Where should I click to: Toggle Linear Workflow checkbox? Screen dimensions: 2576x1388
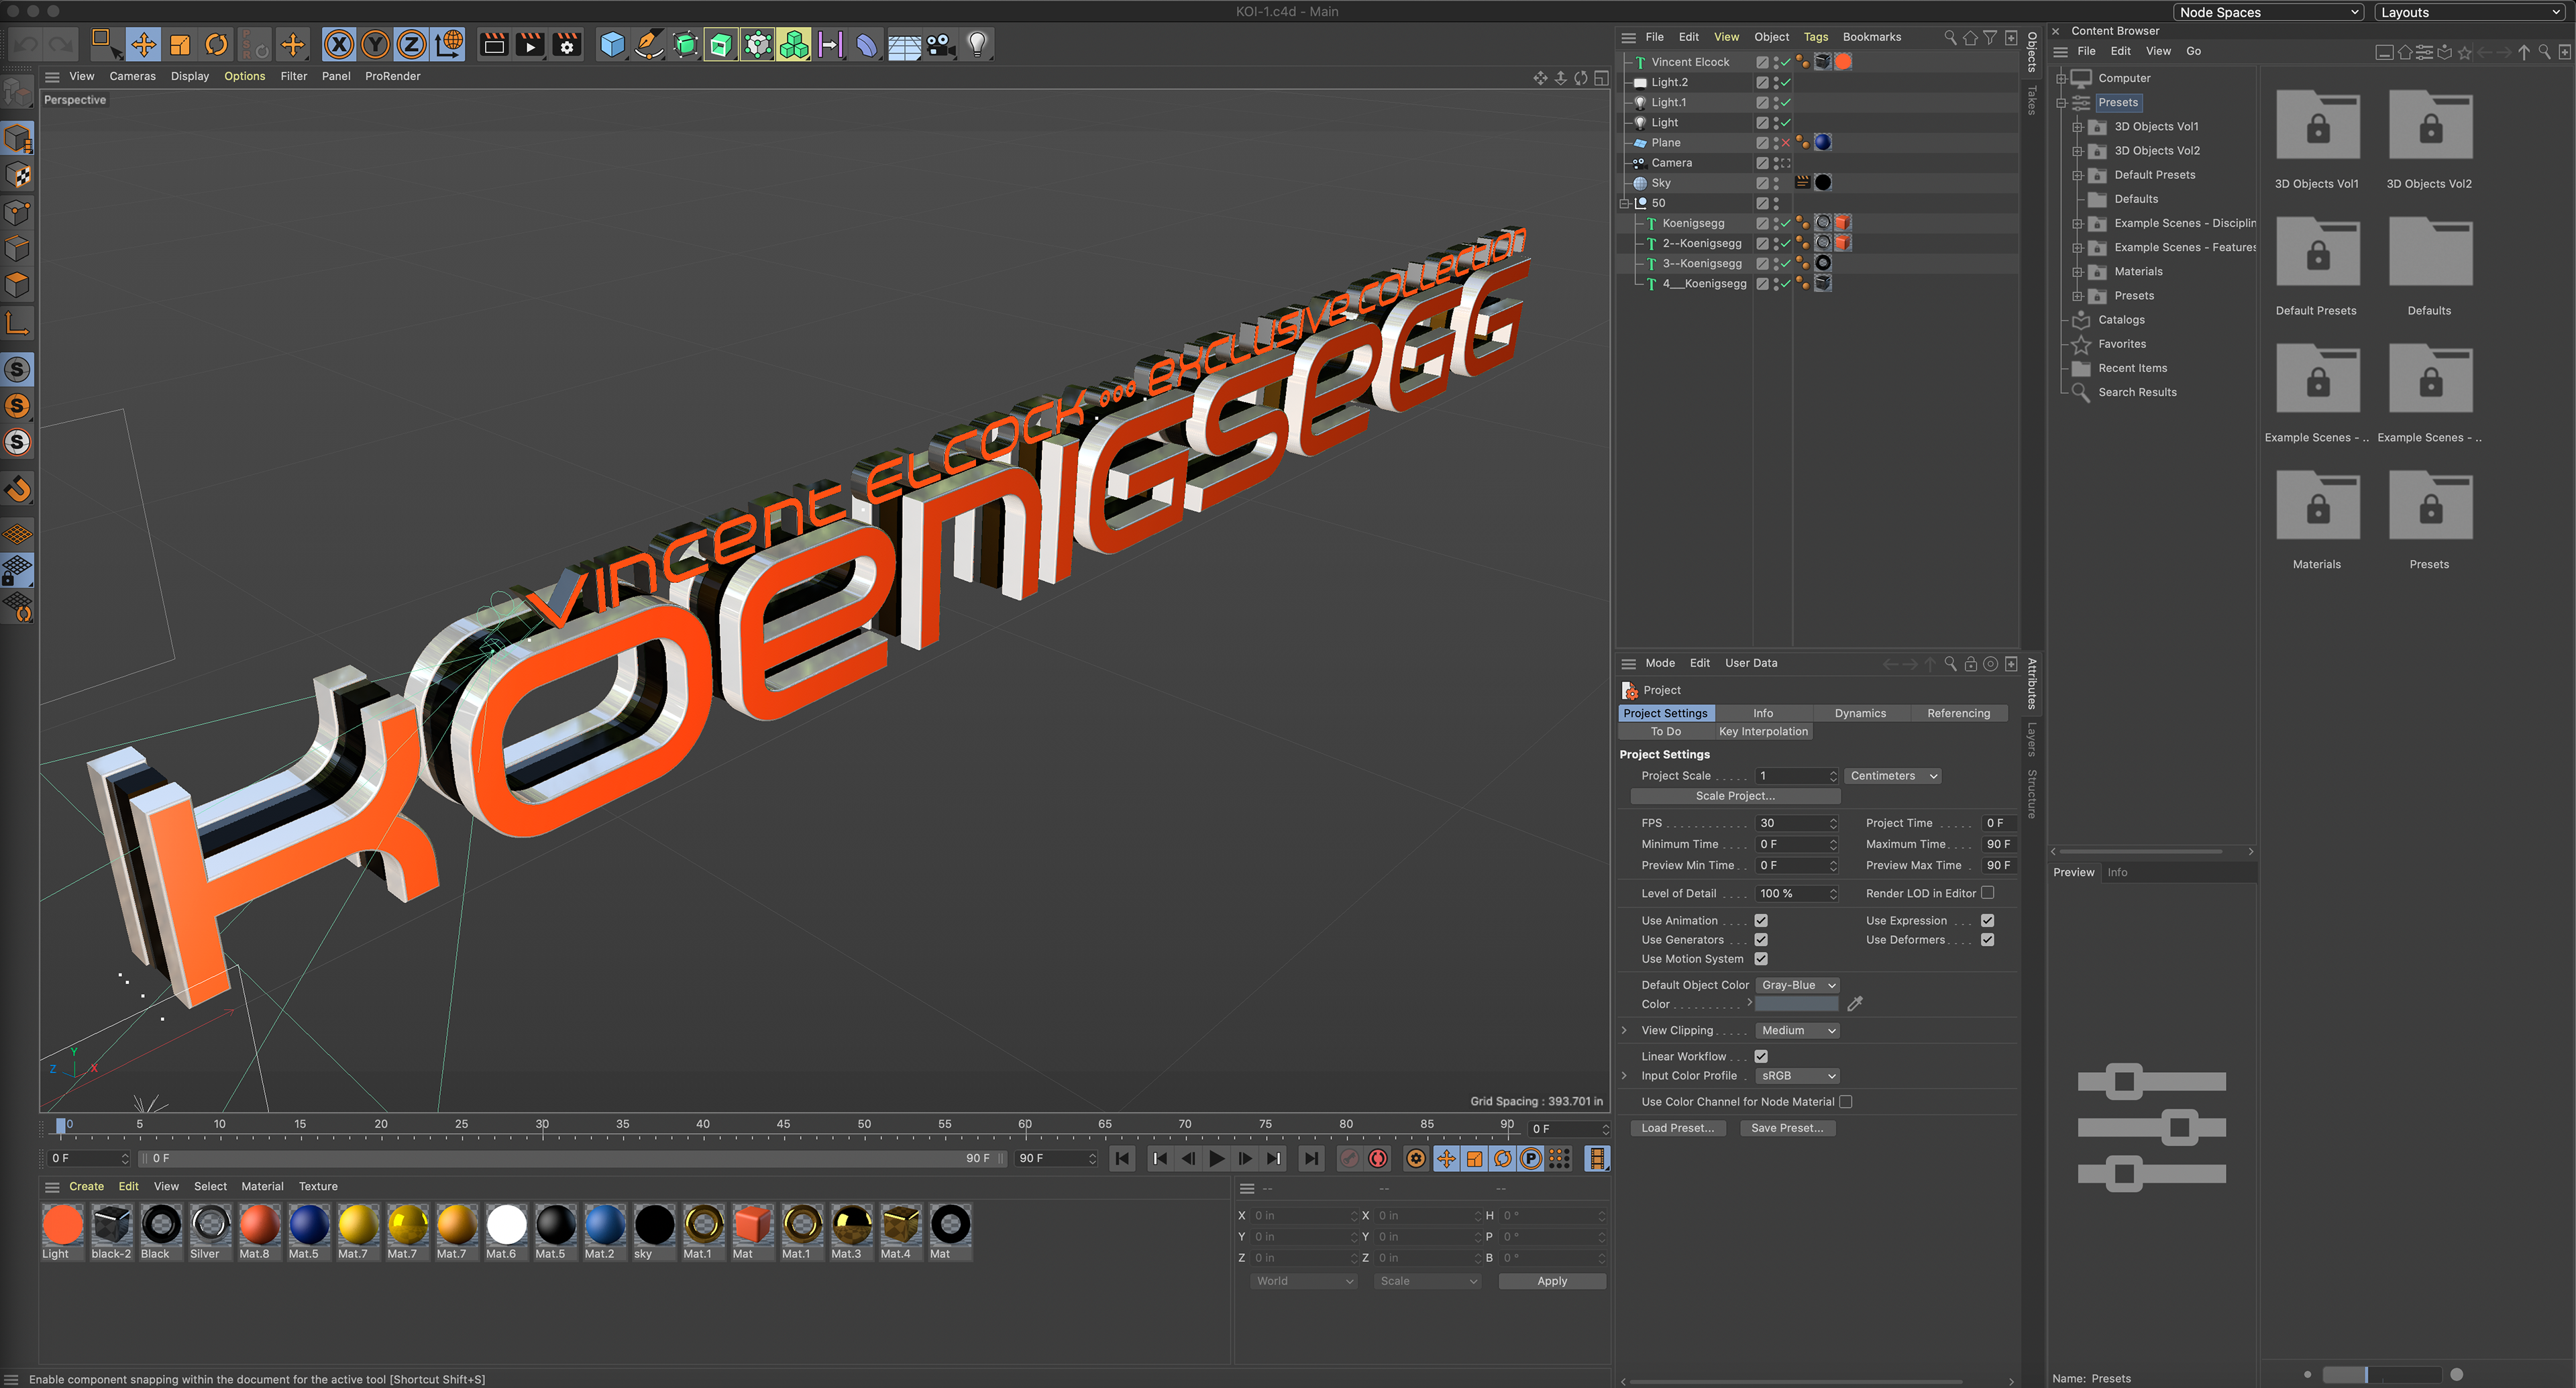[x=1761, y=1056]
